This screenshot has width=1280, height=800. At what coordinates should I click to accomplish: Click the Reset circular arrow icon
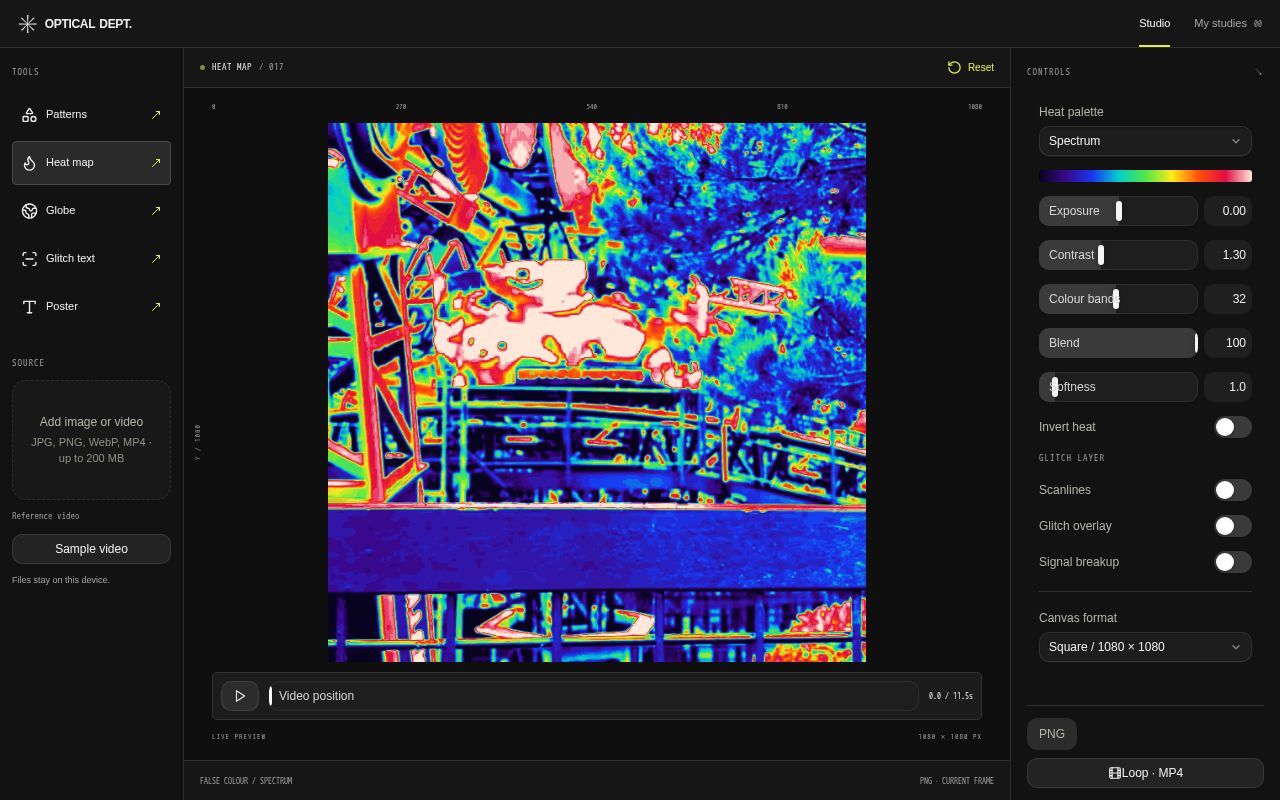pyautogui.click(x=954, y=67)
